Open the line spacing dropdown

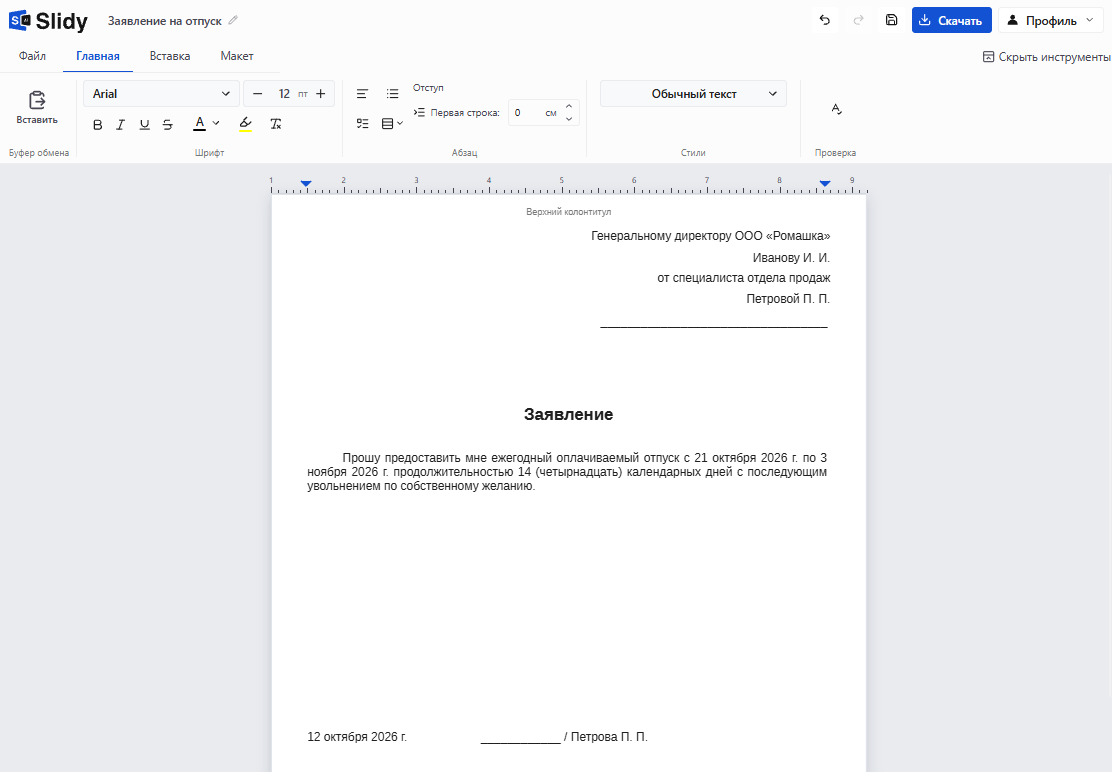(392, 123)
